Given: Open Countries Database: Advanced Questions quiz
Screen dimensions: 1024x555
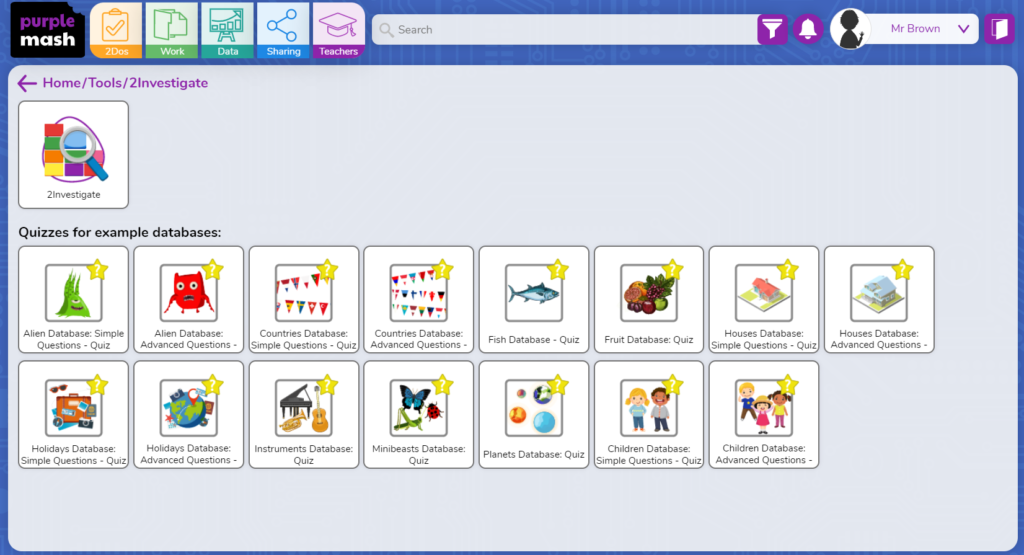Looking at the screenshot, I should pyautogui.click(x=419, y=300).
